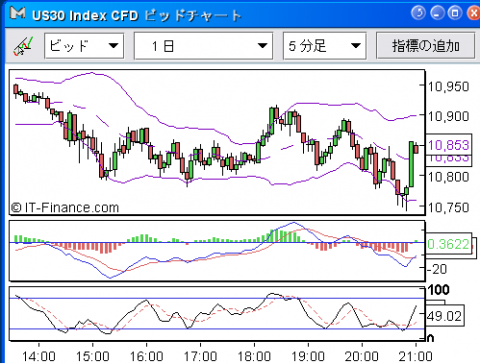Open the 5分足 timeframe dropdown
The image size is (480, 364).
pos(325,46)
